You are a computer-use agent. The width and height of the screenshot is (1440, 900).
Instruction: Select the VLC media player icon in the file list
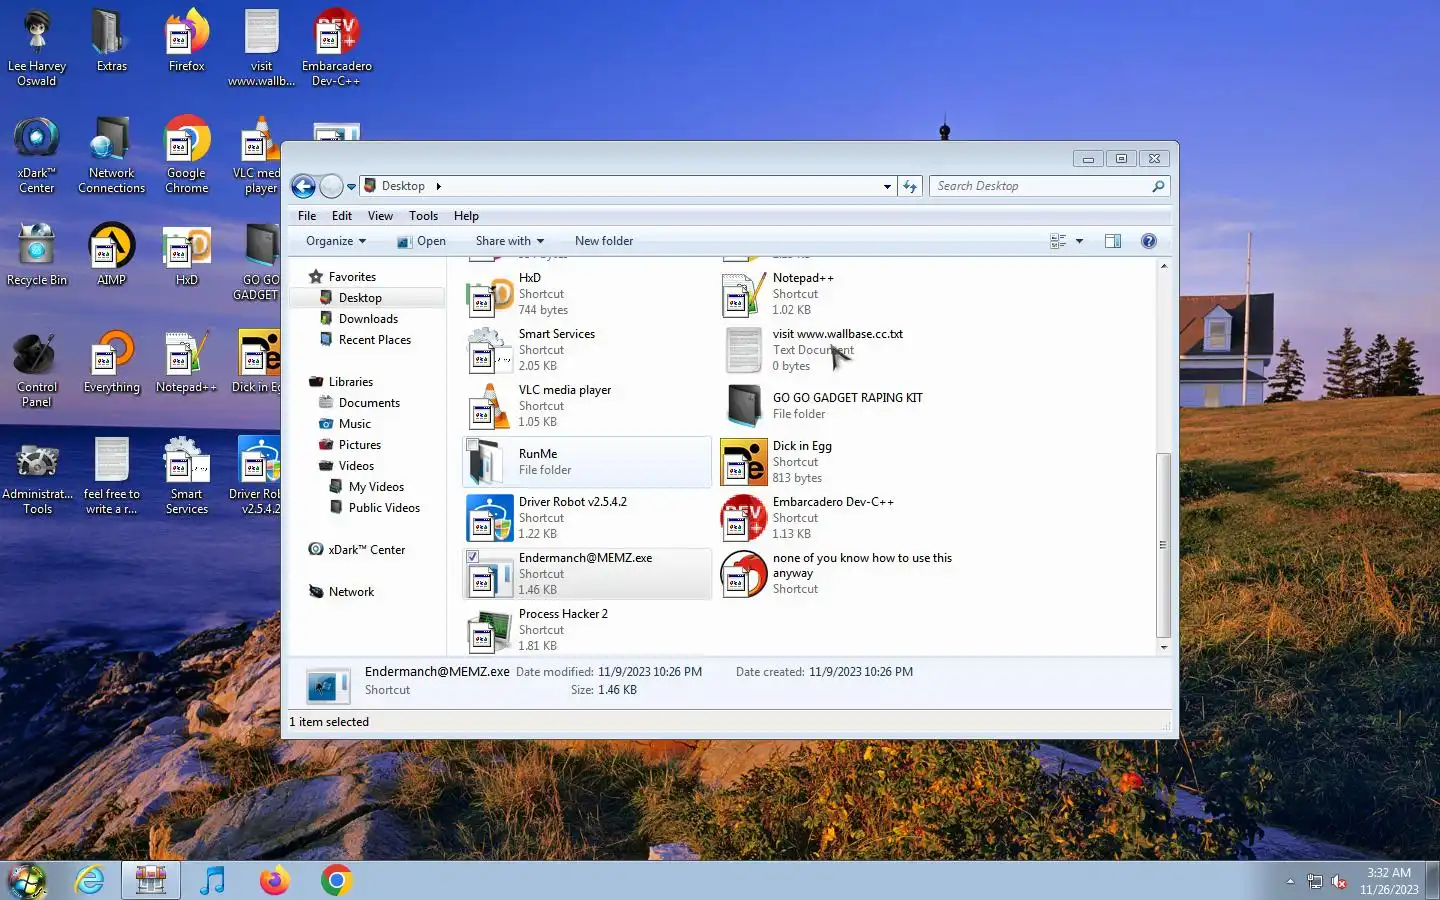490,407
